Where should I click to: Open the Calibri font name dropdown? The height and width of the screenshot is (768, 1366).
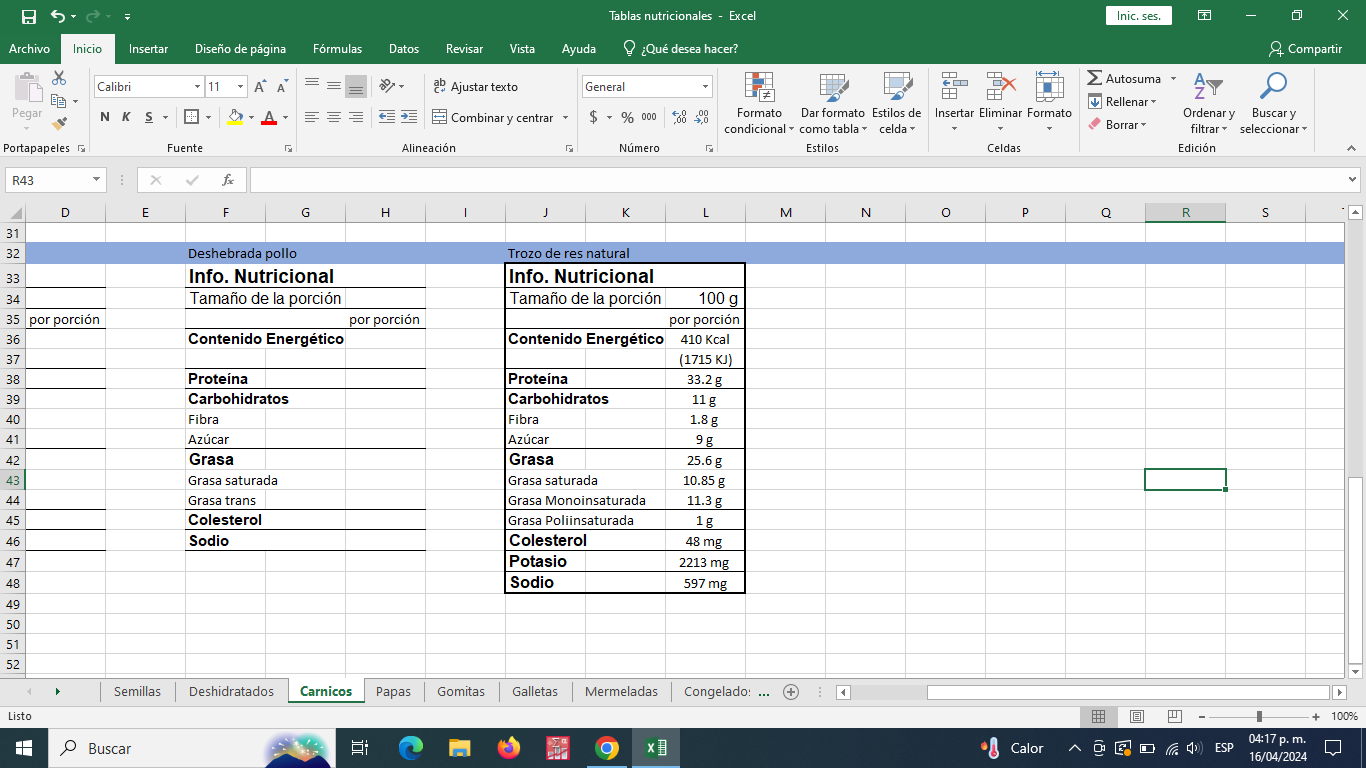click(197, 87)
